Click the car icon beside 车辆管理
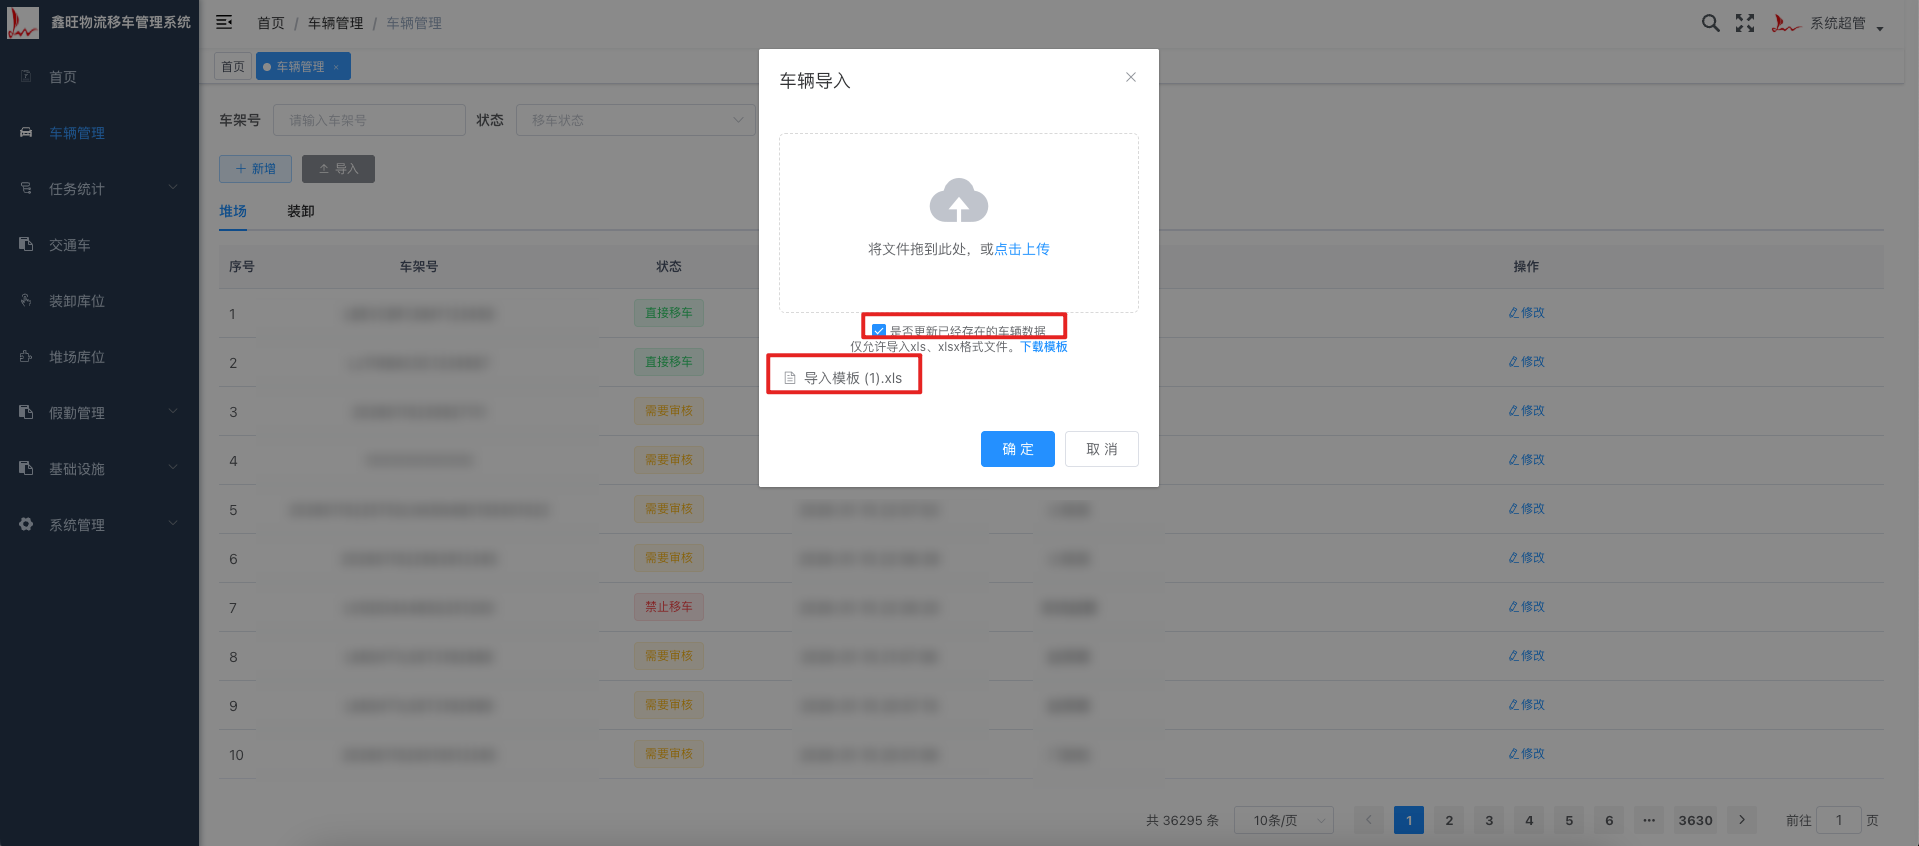This screenshot has width=1919, height=846. [26, 132]
